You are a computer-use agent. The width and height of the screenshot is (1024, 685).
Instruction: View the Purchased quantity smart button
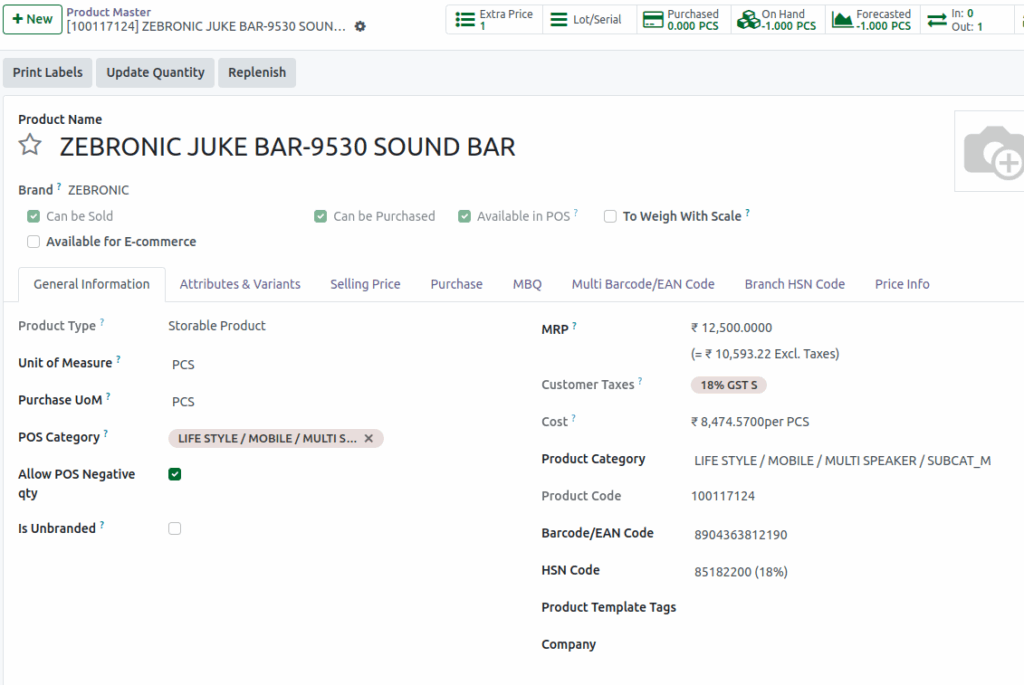tap(681, 18)
